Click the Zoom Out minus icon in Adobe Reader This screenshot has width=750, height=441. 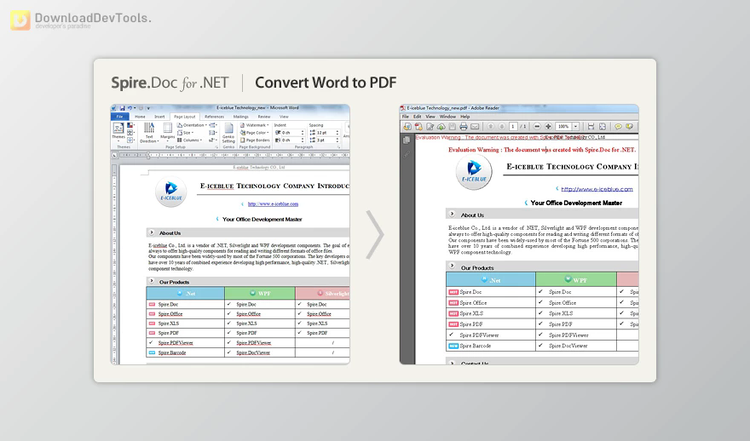(537, 126)
